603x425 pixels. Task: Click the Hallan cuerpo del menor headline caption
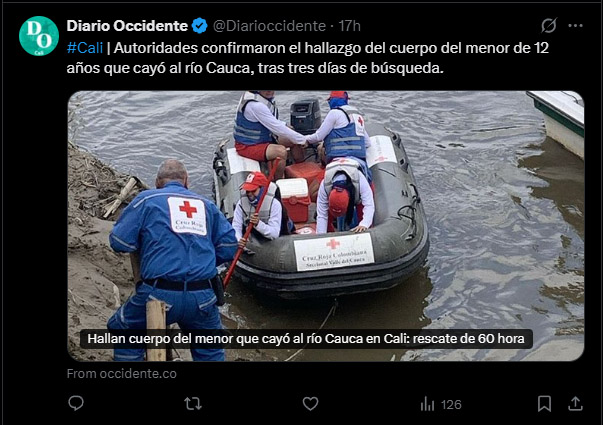click(x=306, y=339)
